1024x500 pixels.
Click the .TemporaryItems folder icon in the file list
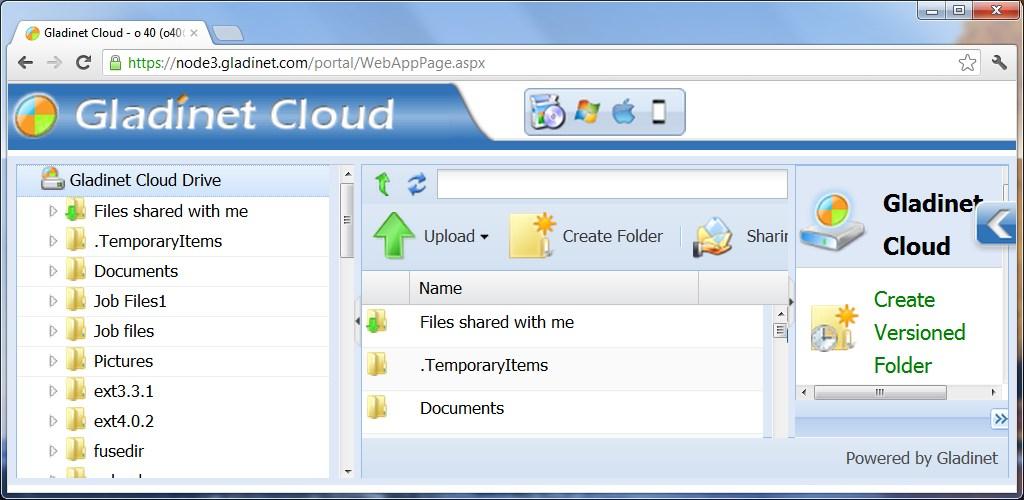pos(376,365)
